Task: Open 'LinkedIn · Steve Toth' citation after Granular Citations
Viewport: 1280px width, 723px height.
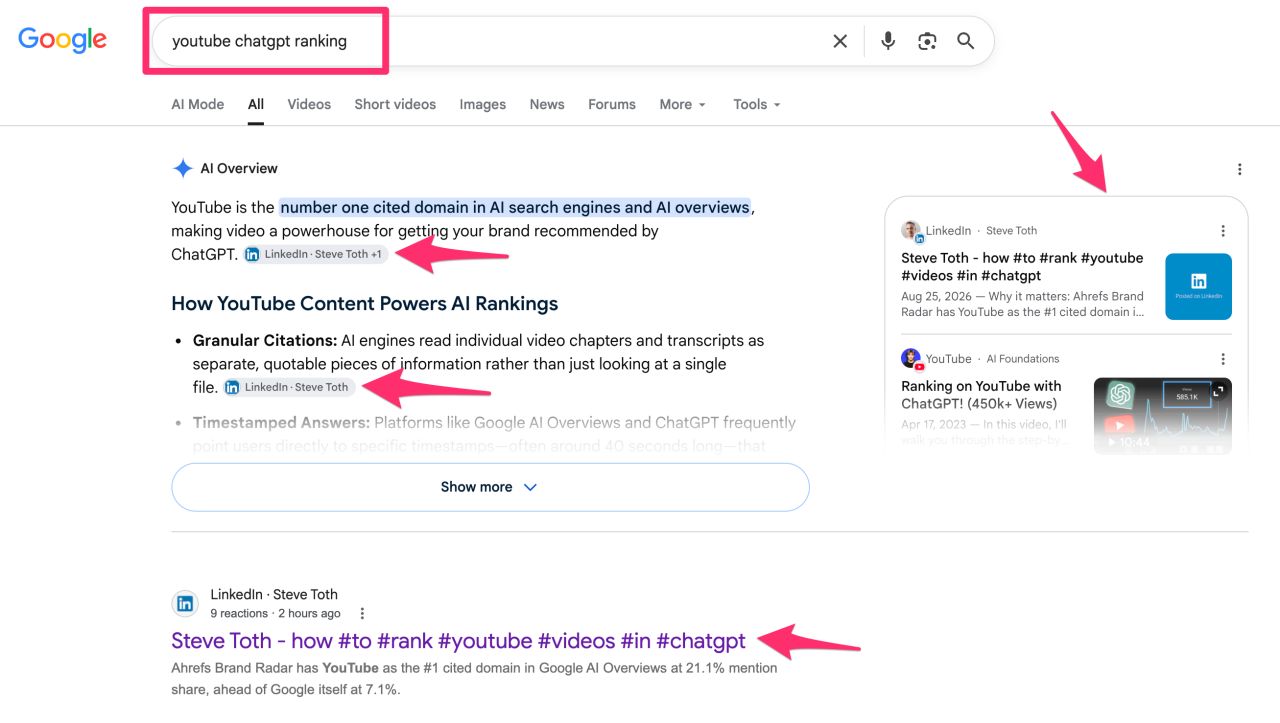Action: coord(288,387)
